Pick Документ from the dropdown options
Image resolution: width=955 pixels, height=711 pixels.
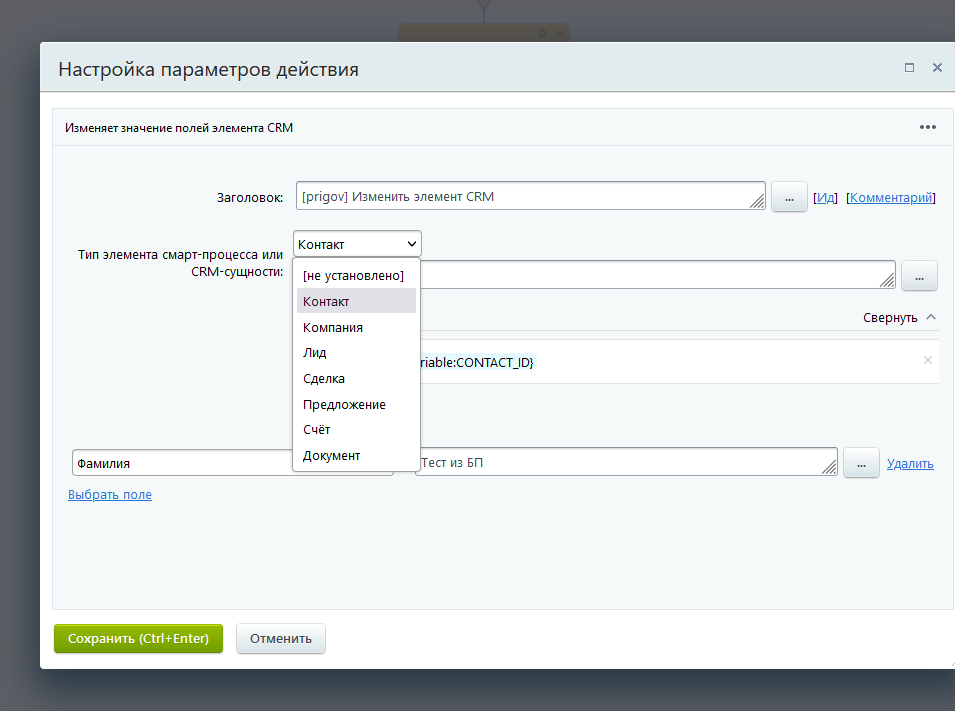pyautogui.click(x=332, y=456)
